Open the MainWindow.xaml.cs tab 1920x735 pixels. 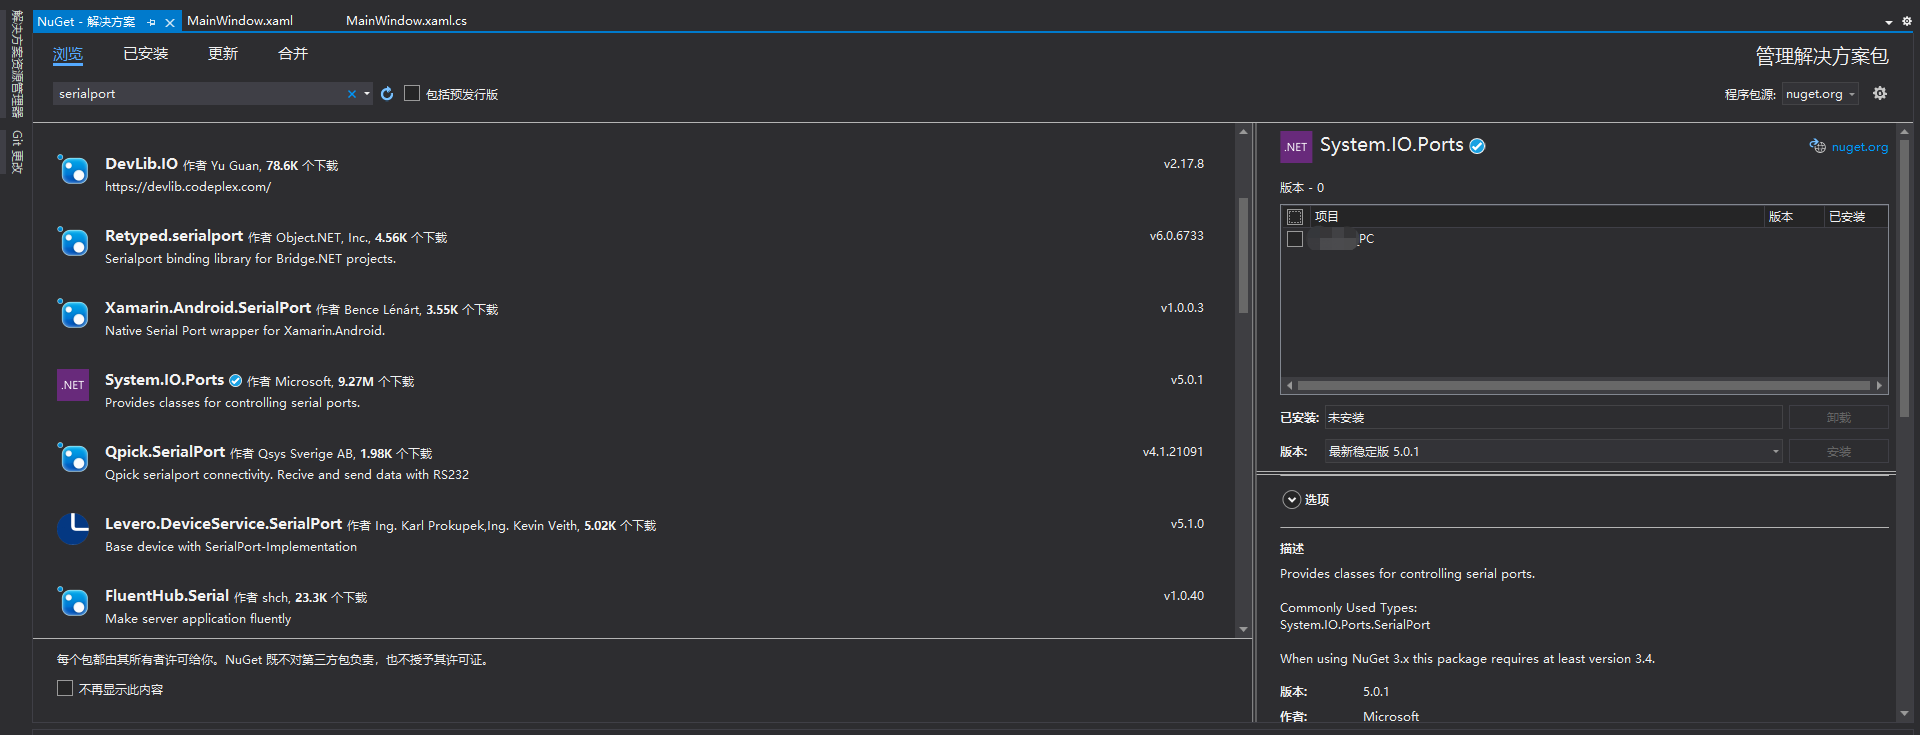pos(406,21)
